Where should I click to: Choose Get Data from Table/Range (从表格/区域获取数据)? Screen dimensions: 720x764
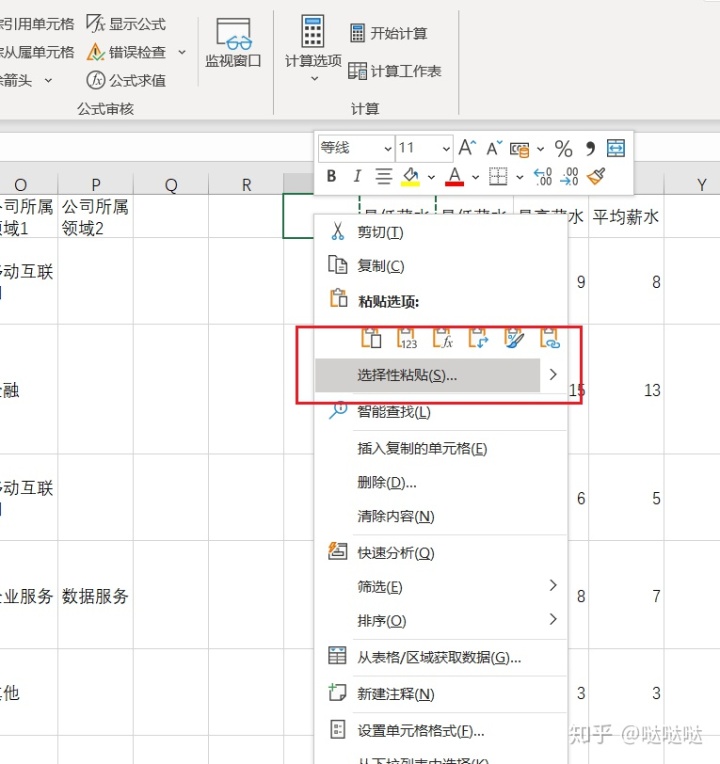441,658
